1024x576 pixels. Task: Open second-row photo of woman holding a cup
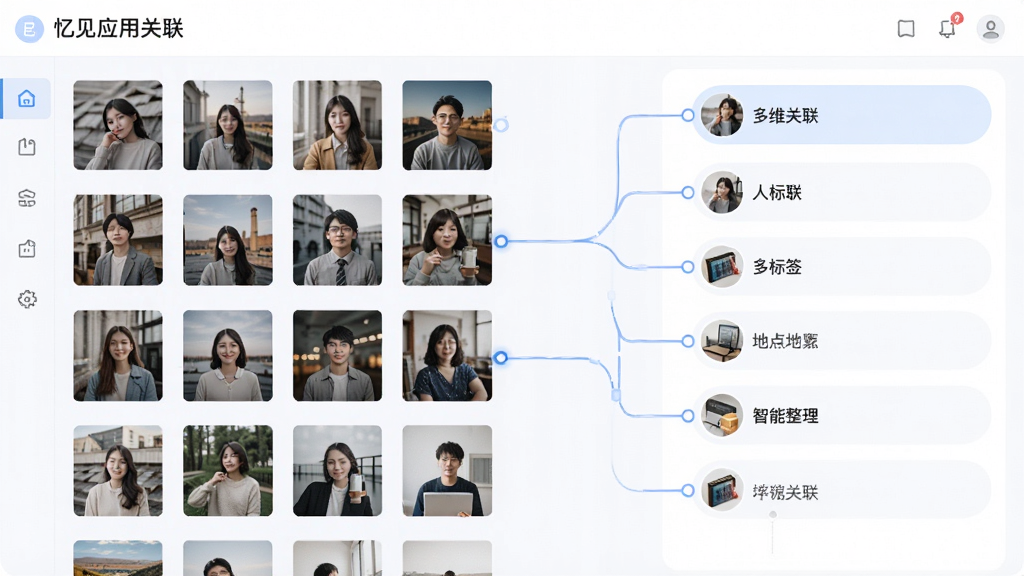point(447,240)
